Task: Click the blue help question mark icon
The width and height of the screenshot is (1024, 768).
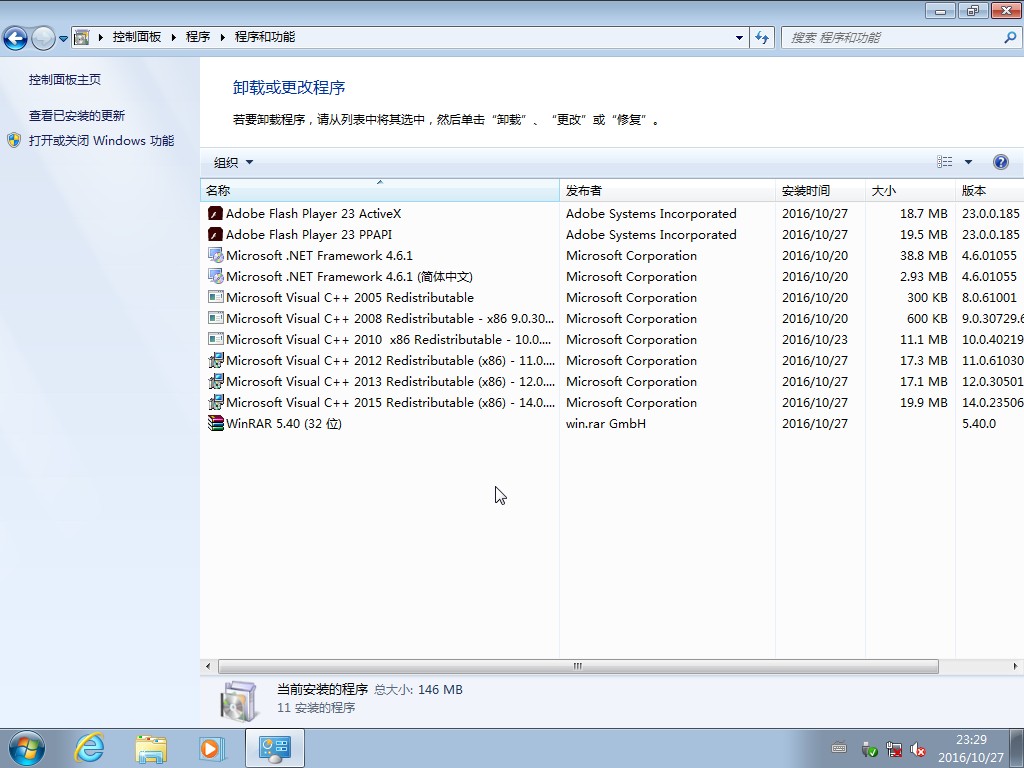Action: click(x=1000, y=162)
